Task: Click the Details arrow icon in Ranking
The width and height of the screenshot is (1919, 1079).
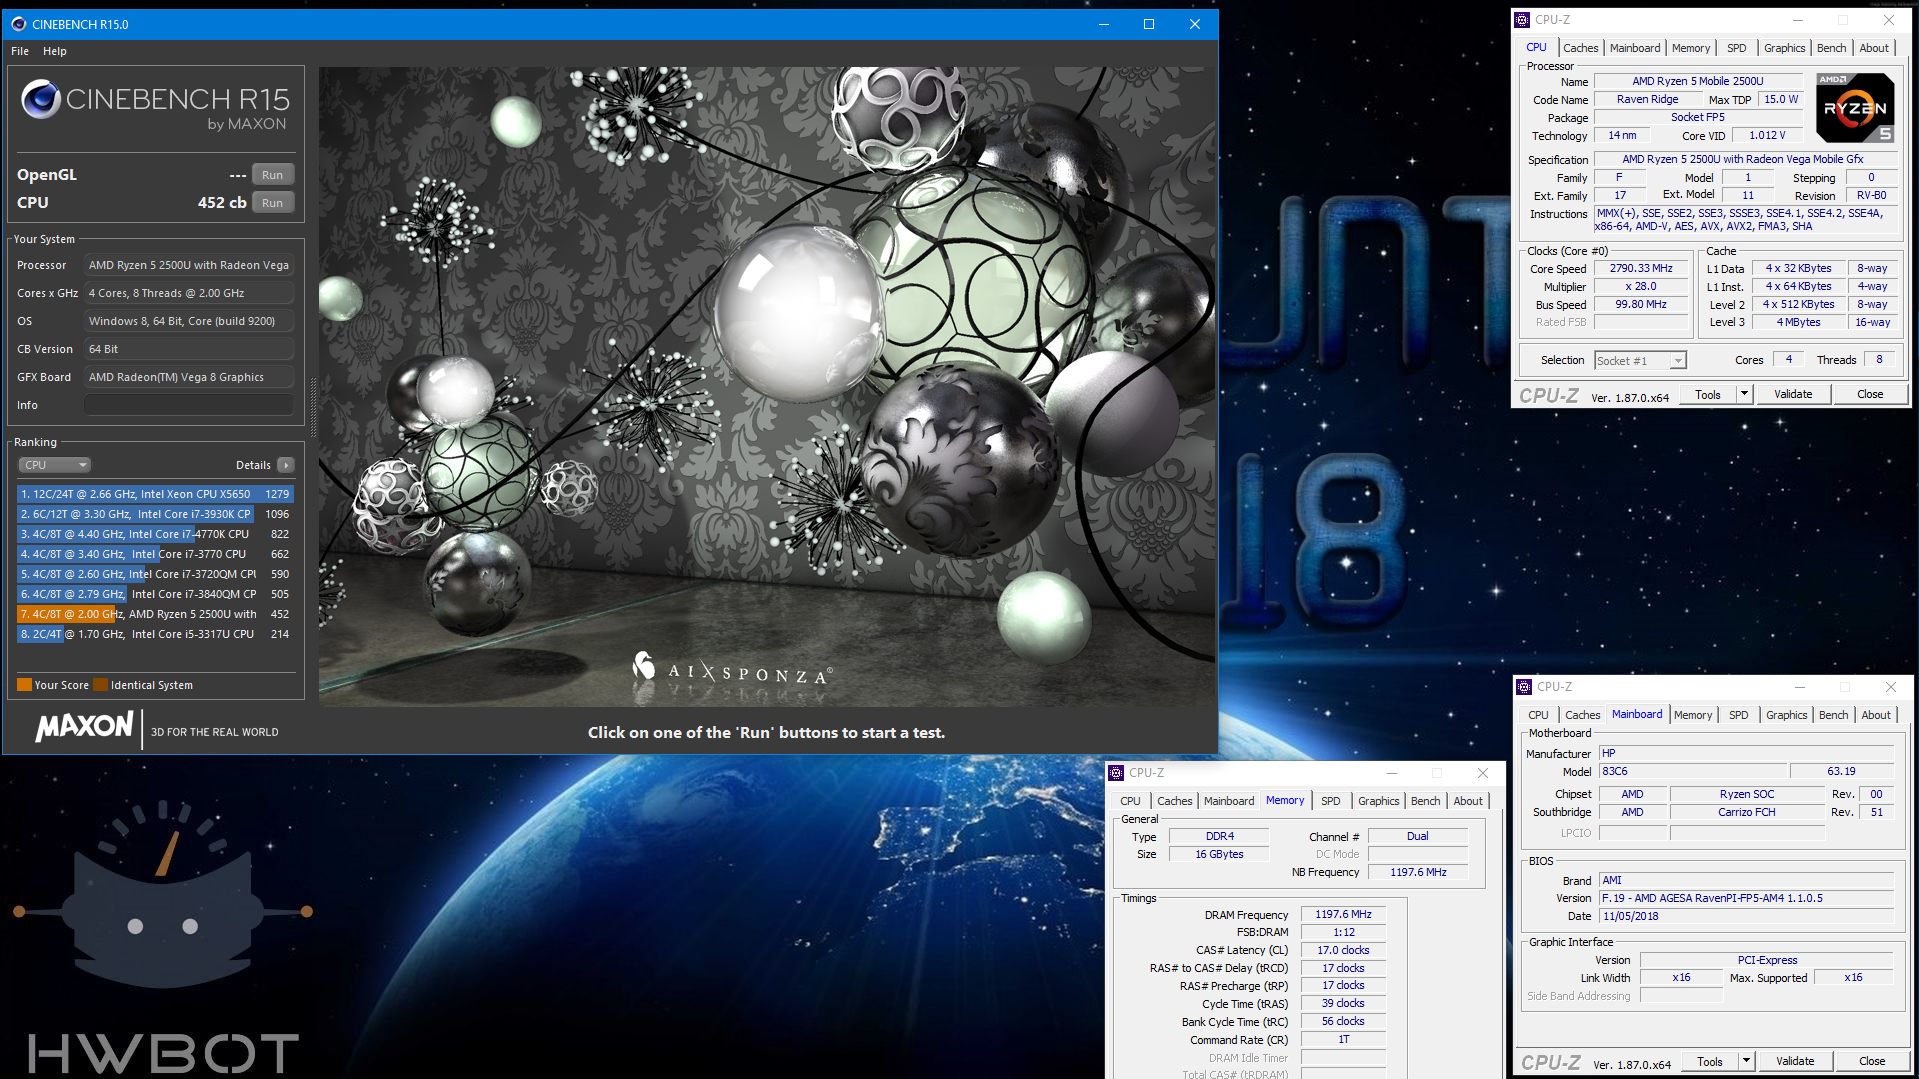Action: tap(286, 465)
